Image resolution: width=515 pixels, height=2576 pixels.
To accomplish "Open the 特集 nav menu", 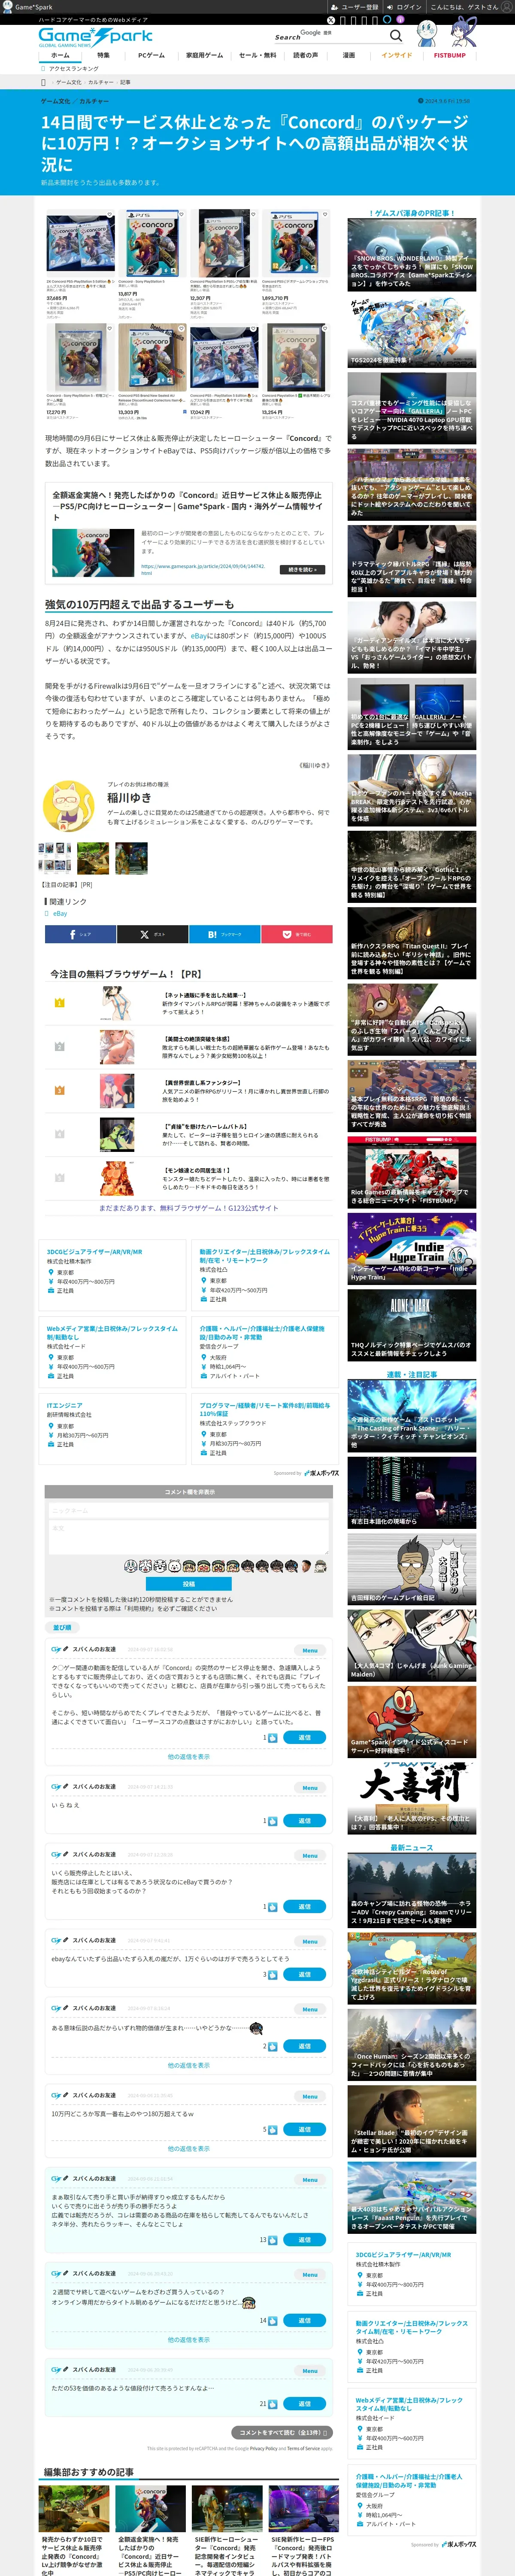I will pos(103,56).
